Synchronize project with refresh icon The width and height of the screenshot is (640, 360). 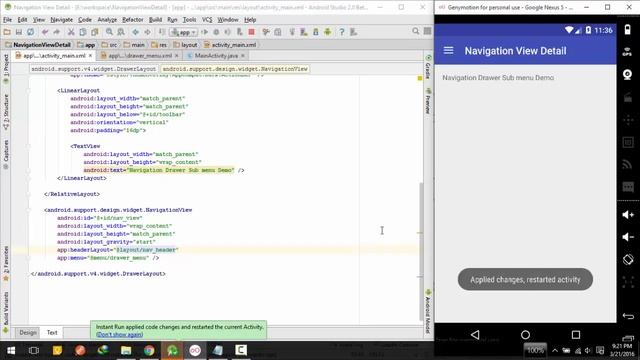31,32
